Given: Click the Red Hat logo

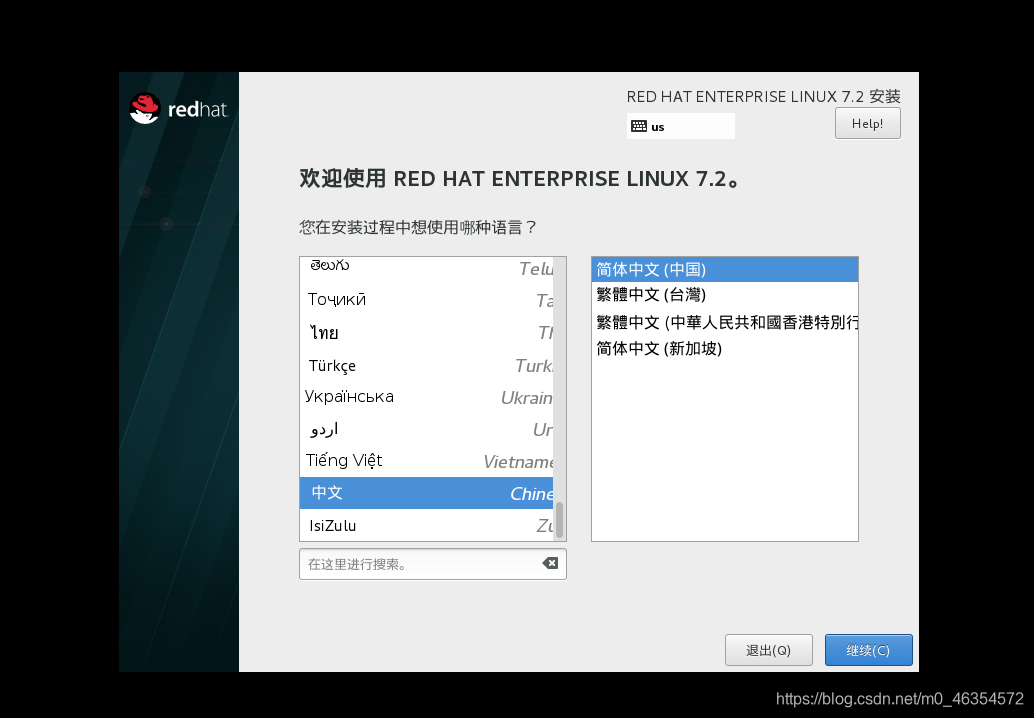Looking at the screenshot, I should point(178,108).
